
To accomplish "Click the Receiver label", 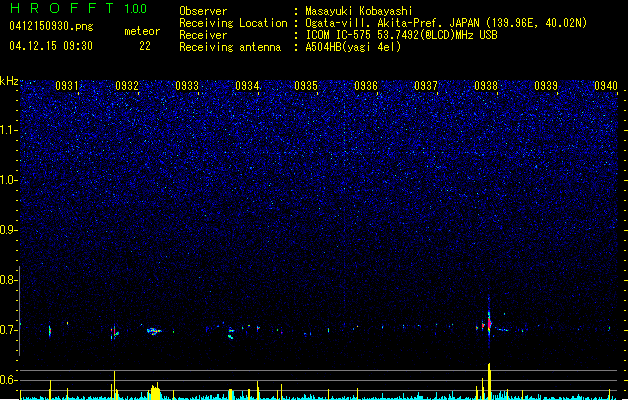I will pos(203,35).
